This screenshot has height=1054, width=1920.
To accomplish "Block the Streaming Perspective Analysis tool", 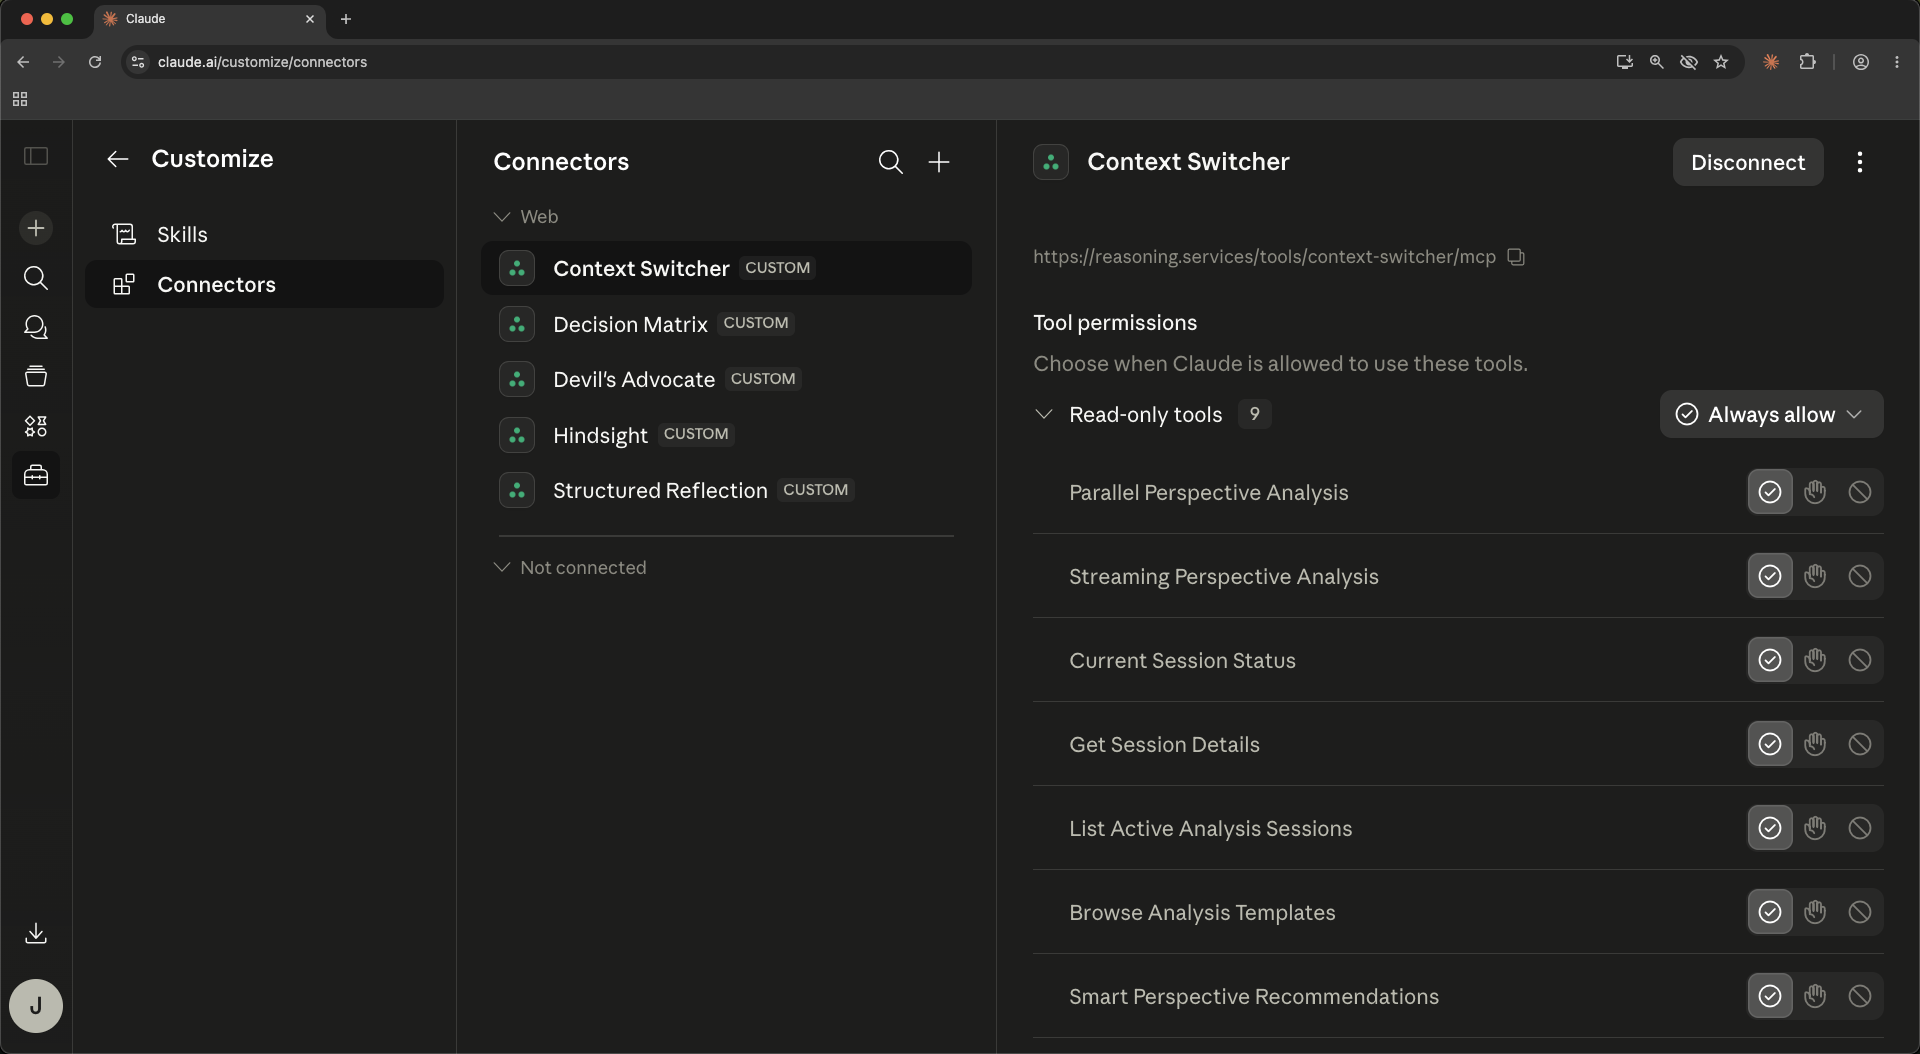I will click(1860, 576).
